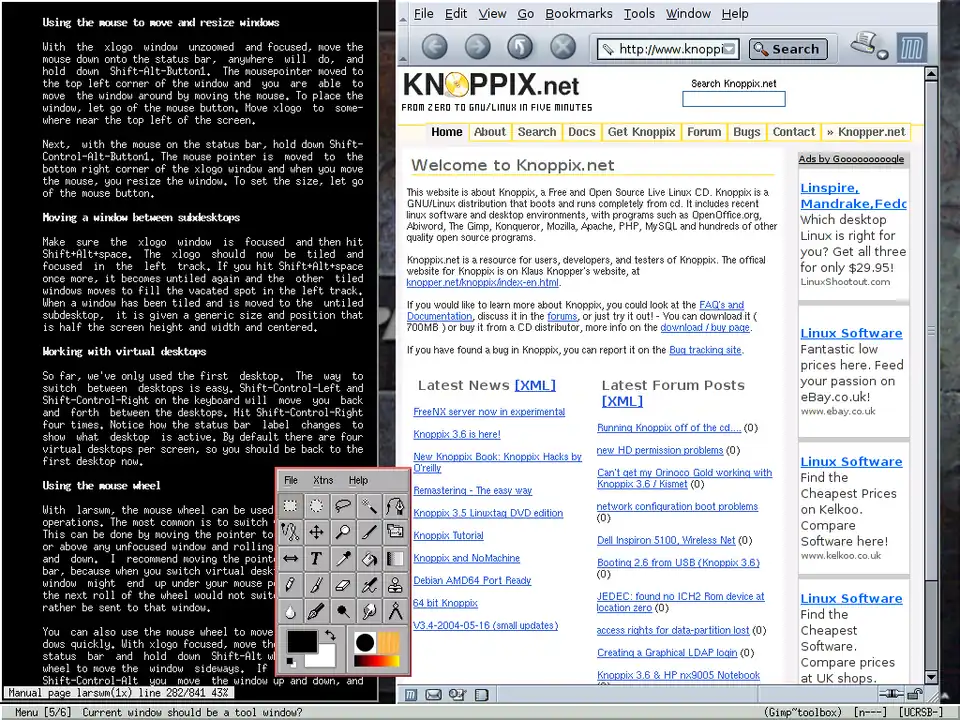Select the Color Picker eyedropper tool

342,559
